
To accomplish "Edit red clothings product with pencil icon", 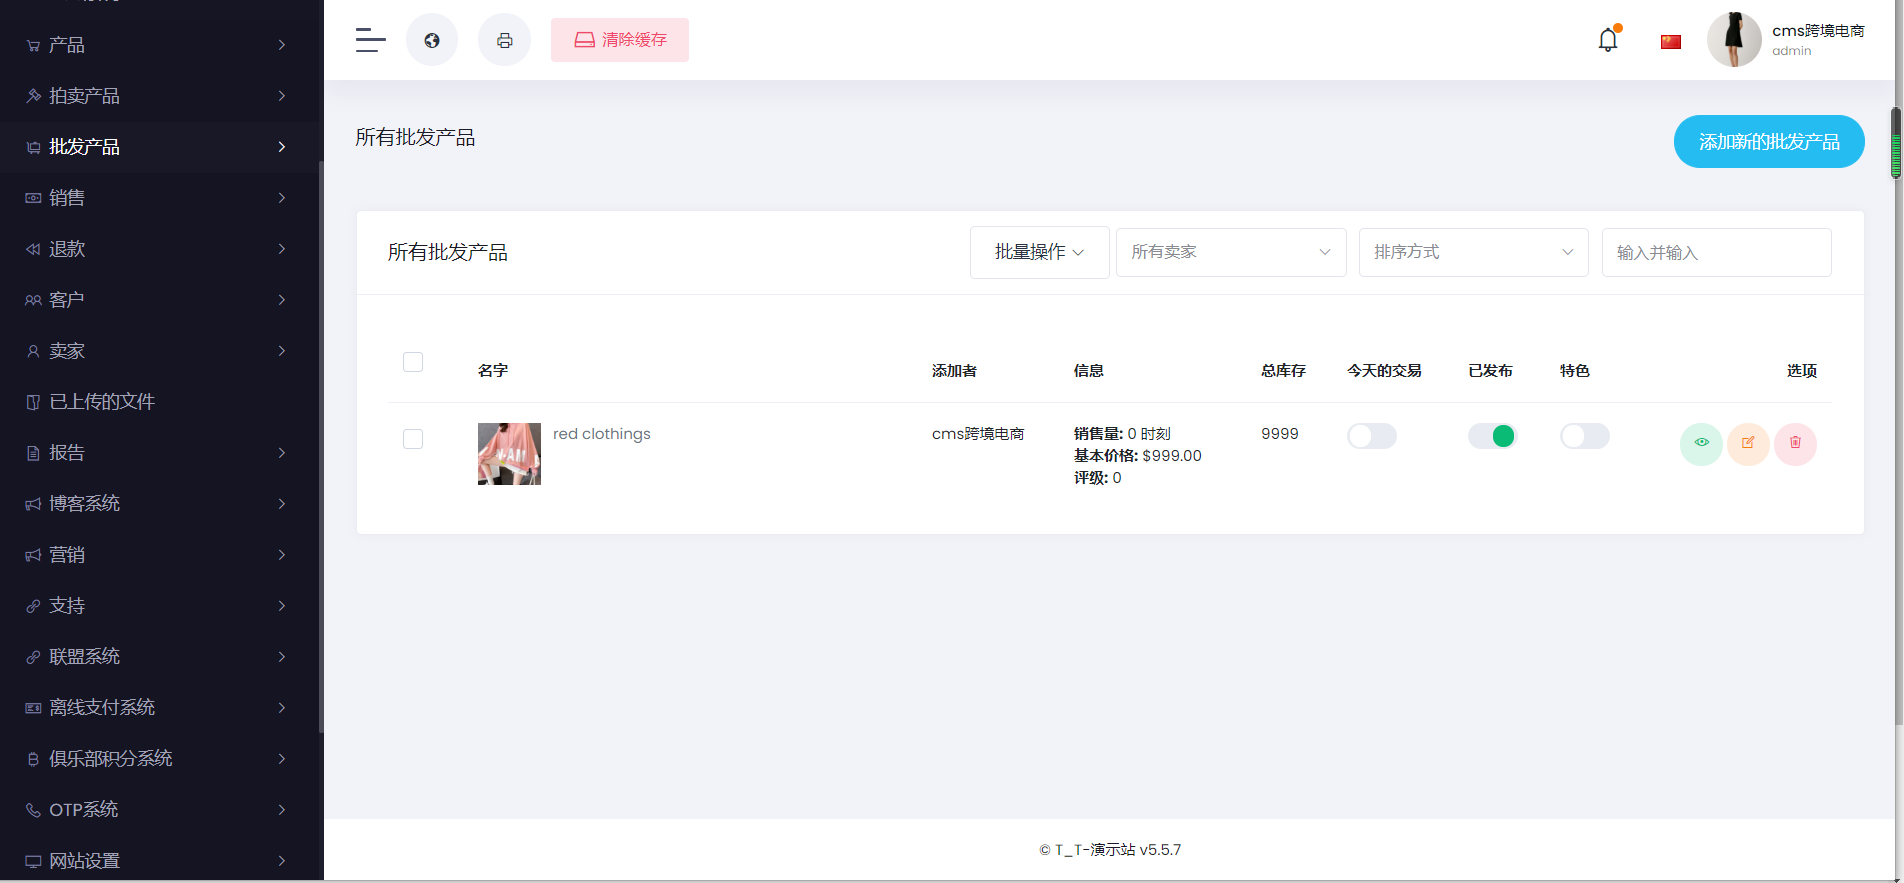I will 1748,443.
